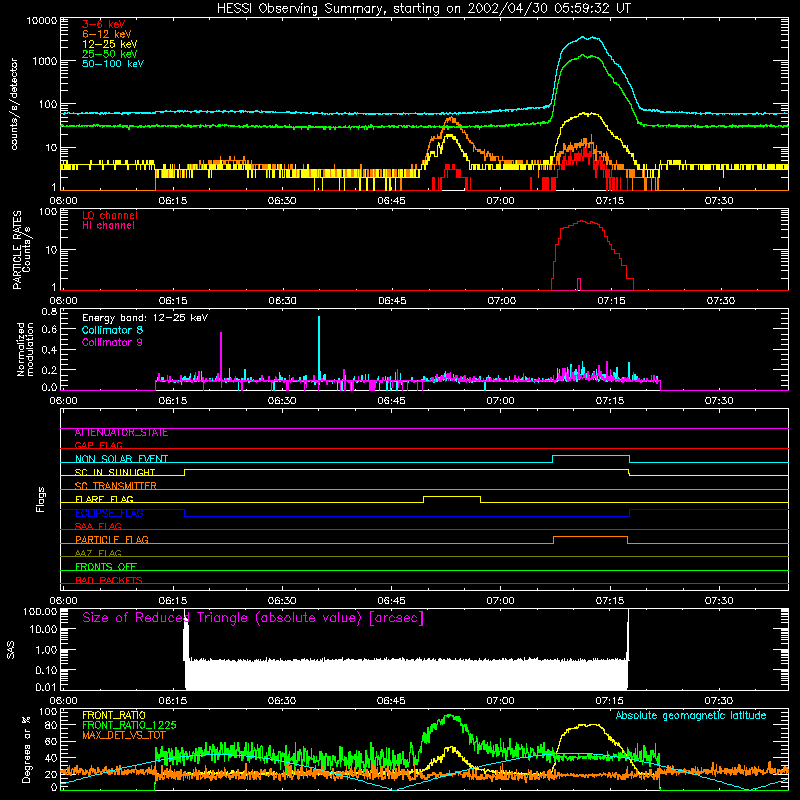Click the SC_TRANSMITTER flag label

point(115,486)
